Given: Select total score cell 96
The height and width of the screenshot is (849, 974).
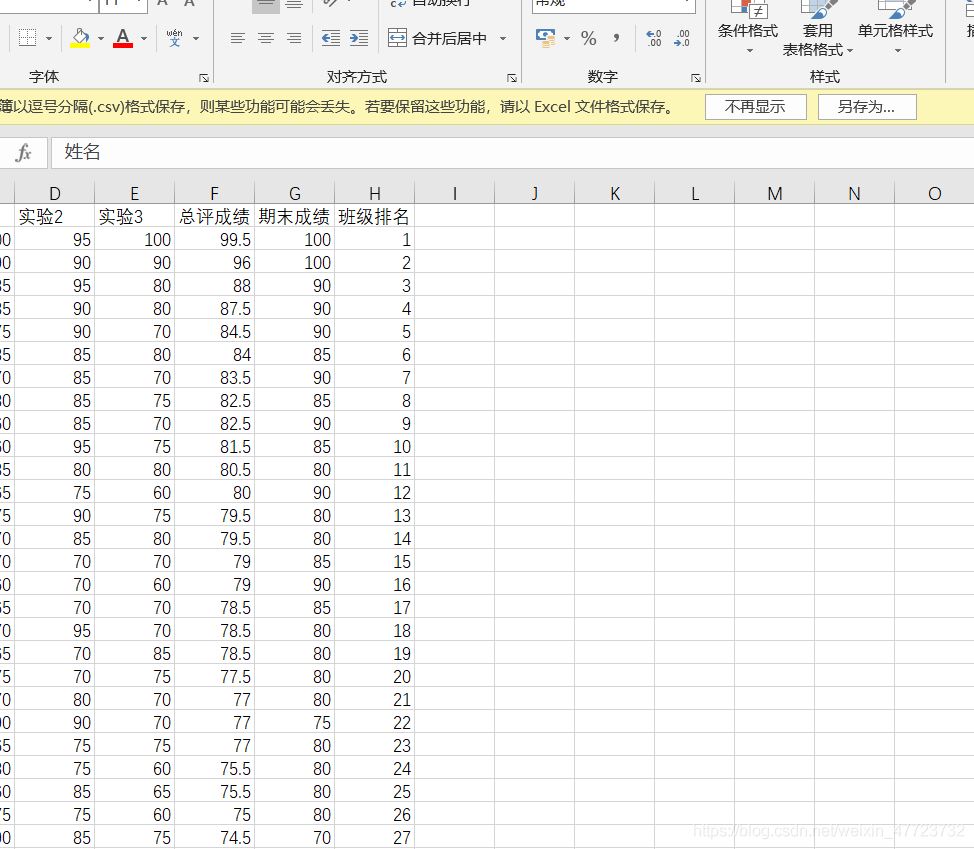Looking at the screenshot, I should 214,263.
